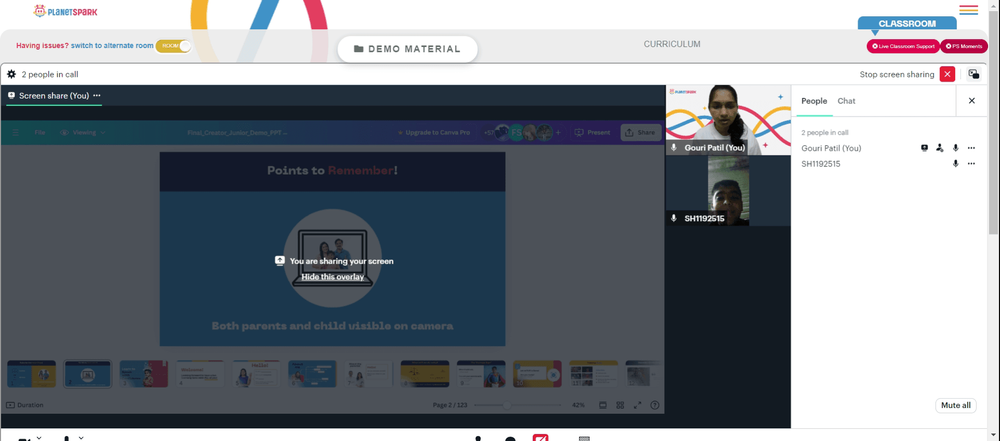Image resolution: width=1000 pixels, height=441 pixels.
Task: Select Gouri Patil's video tile
Action: click(728, 120)
